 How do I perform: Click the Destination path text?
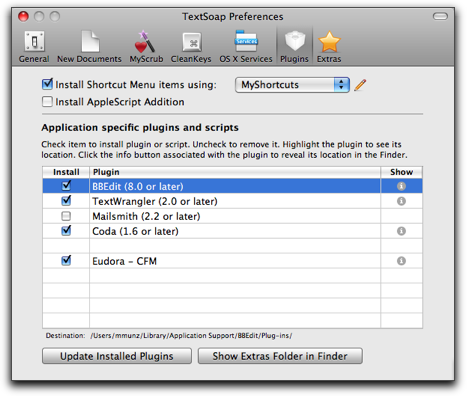coord(191,336)
